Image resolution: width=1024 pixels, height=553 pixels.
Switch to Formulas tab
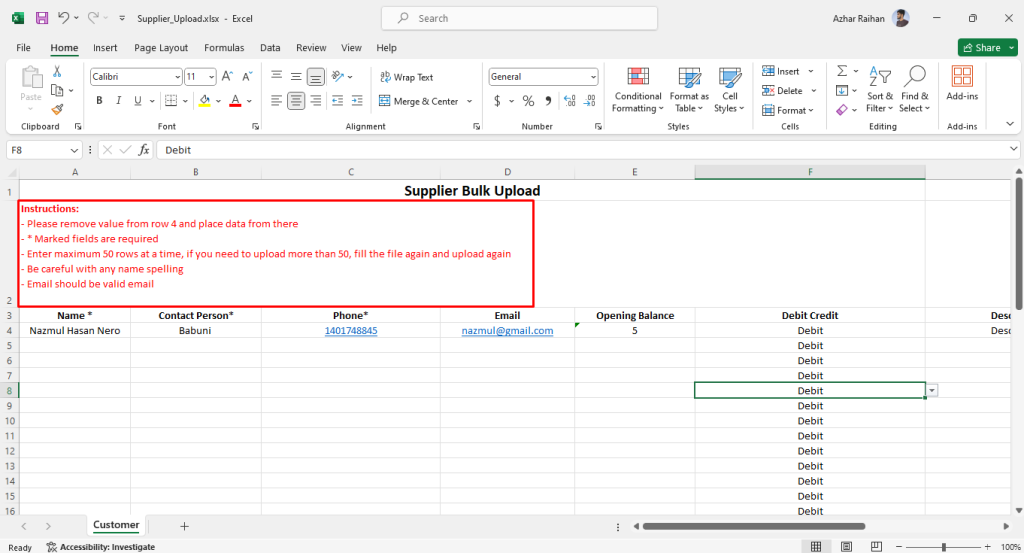(x=224, y=48)
